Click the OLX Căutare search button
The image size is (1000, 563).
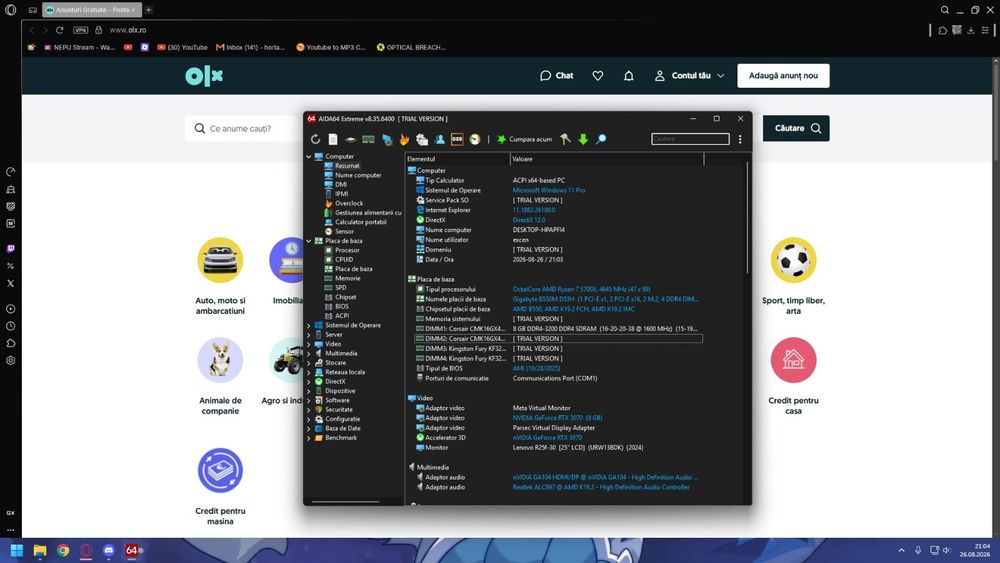796,128
